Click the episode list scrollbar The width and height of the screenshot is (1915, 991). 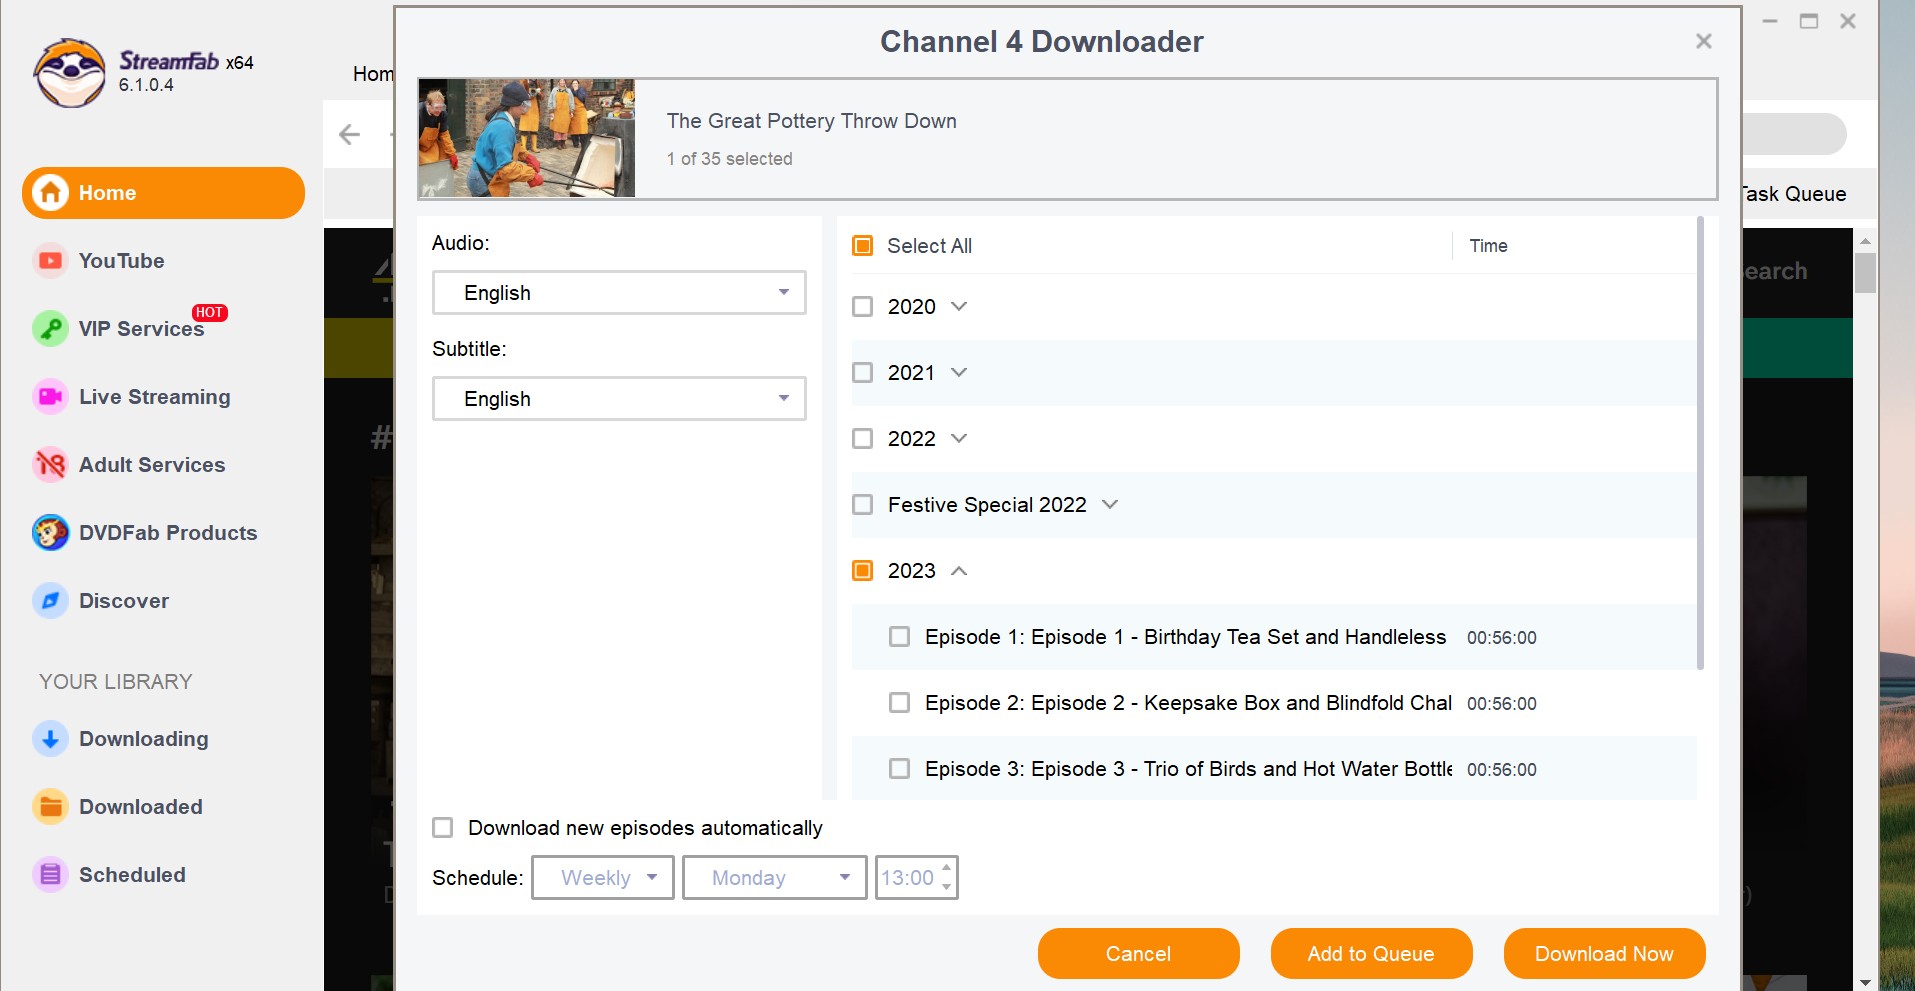(1700, 443)
